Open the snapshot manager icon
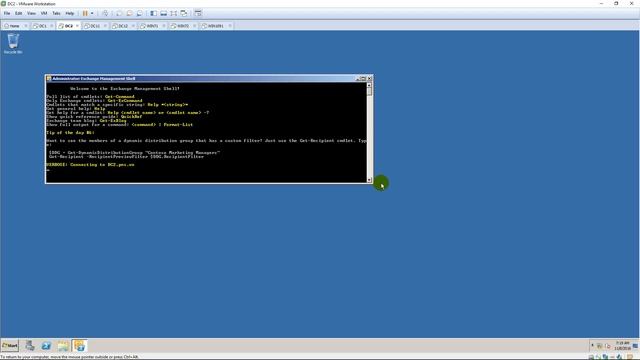 139,13
